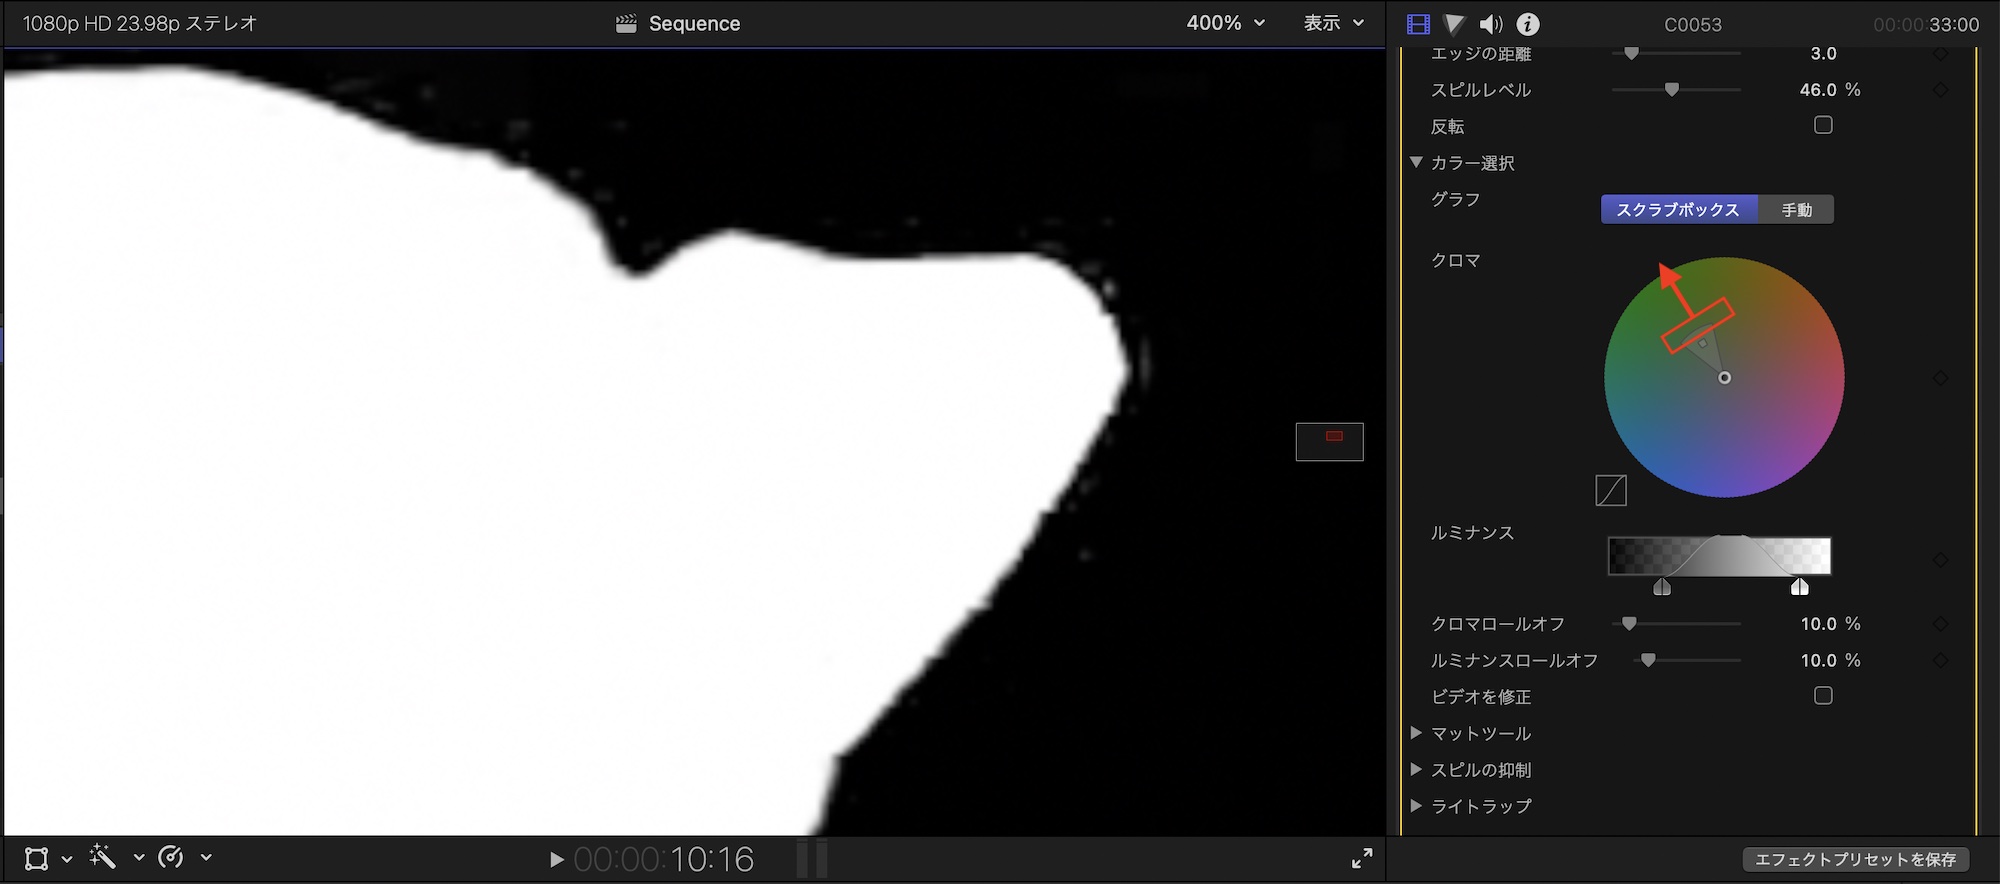Collapse the カラー選択 section
Viewport: 2000px width, 884px height.
pos(1416,162)
